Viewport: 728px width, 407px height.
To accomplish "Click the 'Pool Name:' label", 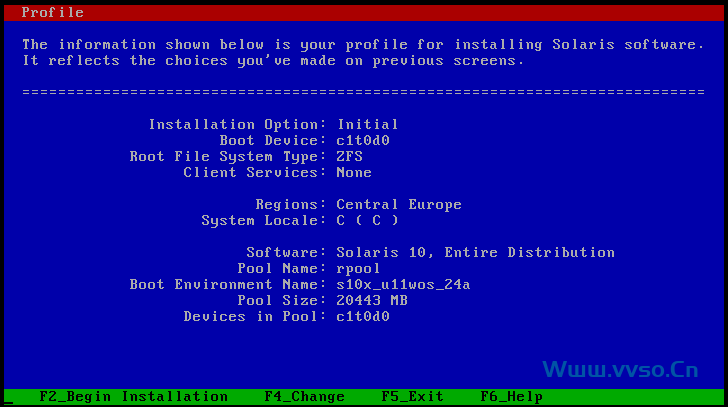I will point(282,269).
